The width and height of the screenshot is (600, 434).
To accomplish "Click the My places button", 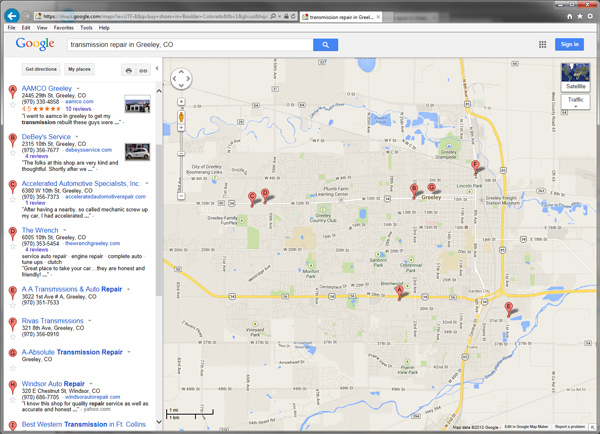I will (79, 69).
